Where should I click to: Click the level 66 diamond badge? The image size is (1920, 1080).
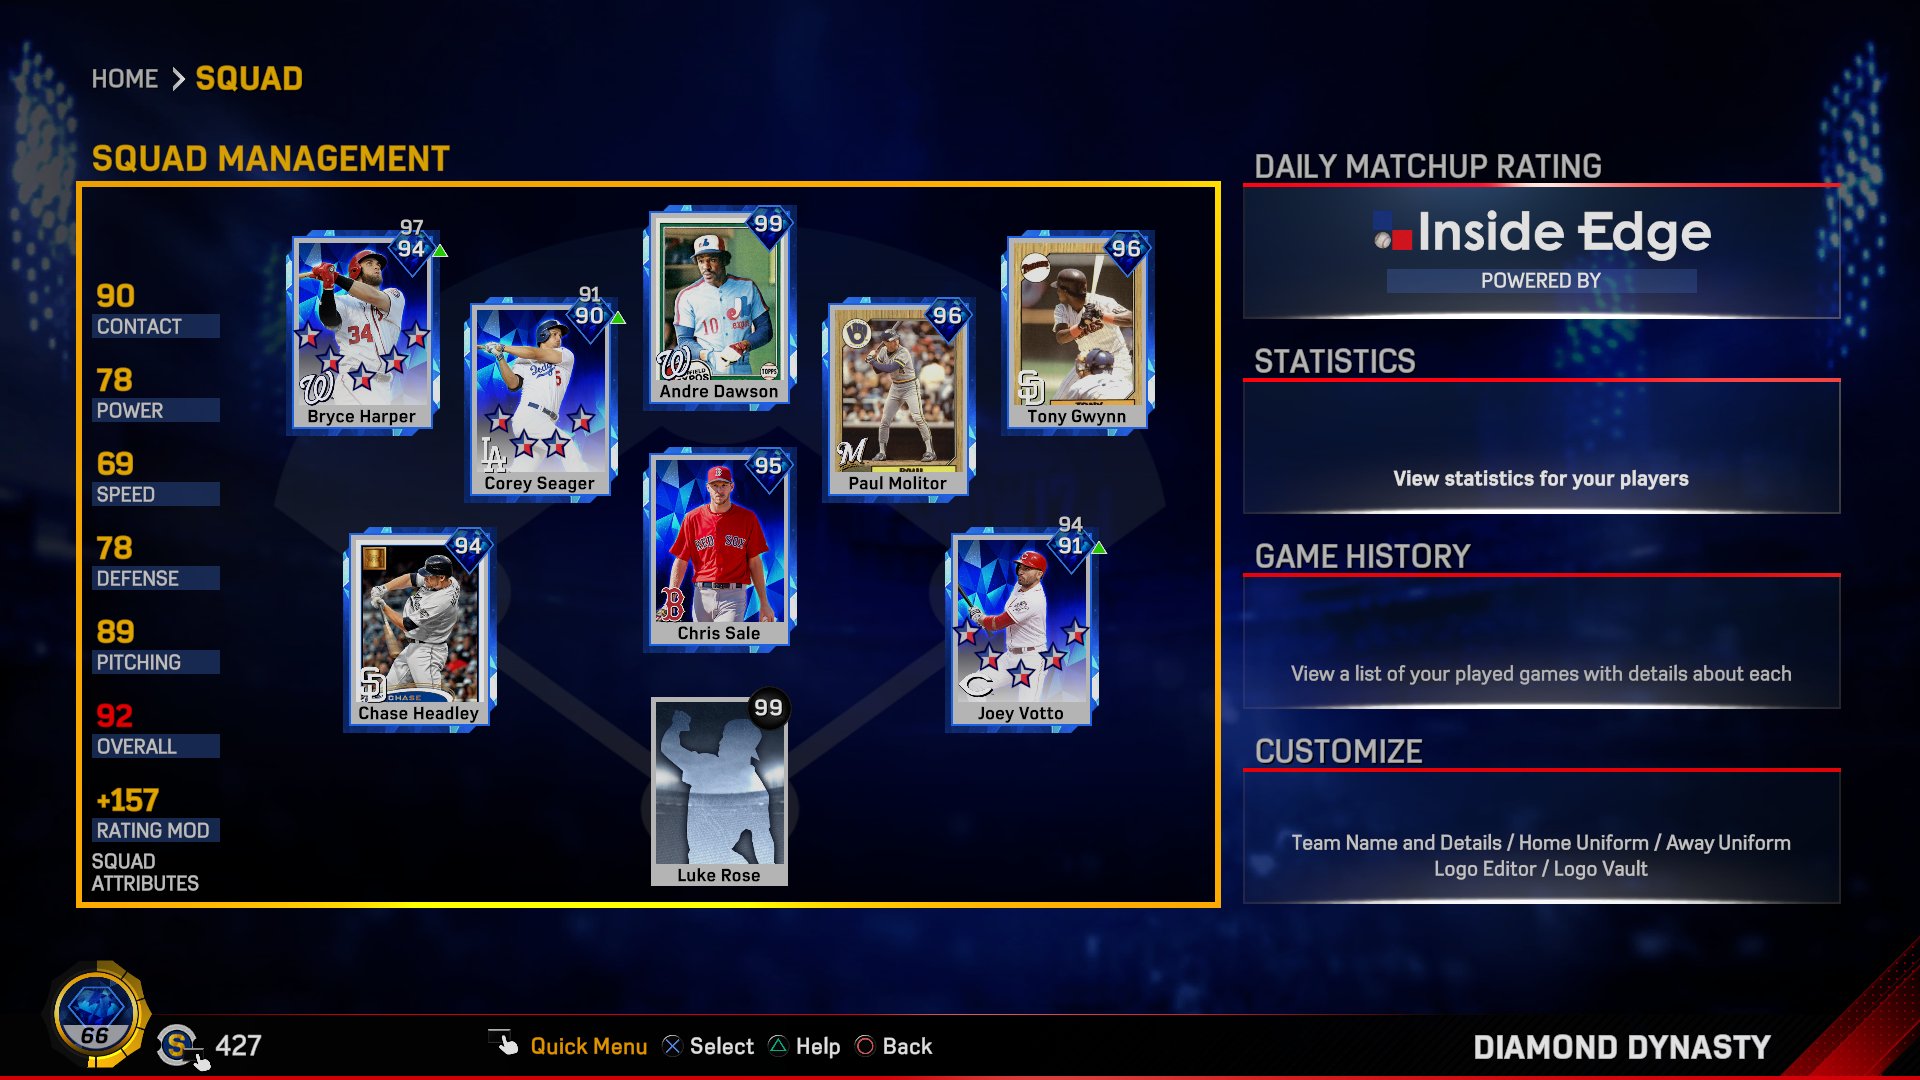coord(96,1014)
